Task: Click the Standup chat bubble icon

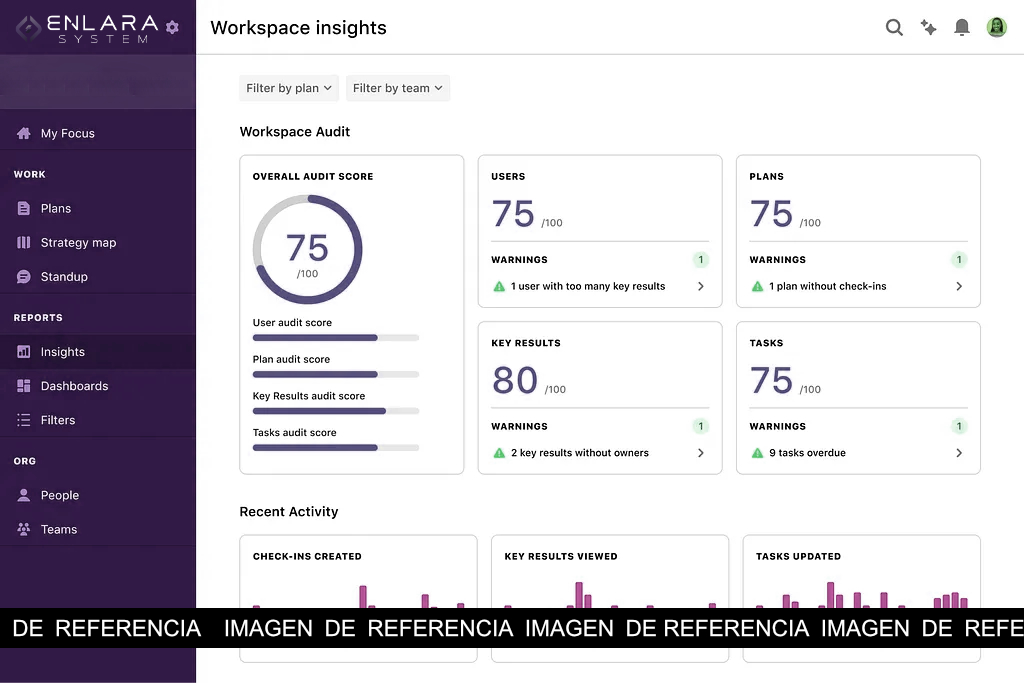Action: pos(24,277)
